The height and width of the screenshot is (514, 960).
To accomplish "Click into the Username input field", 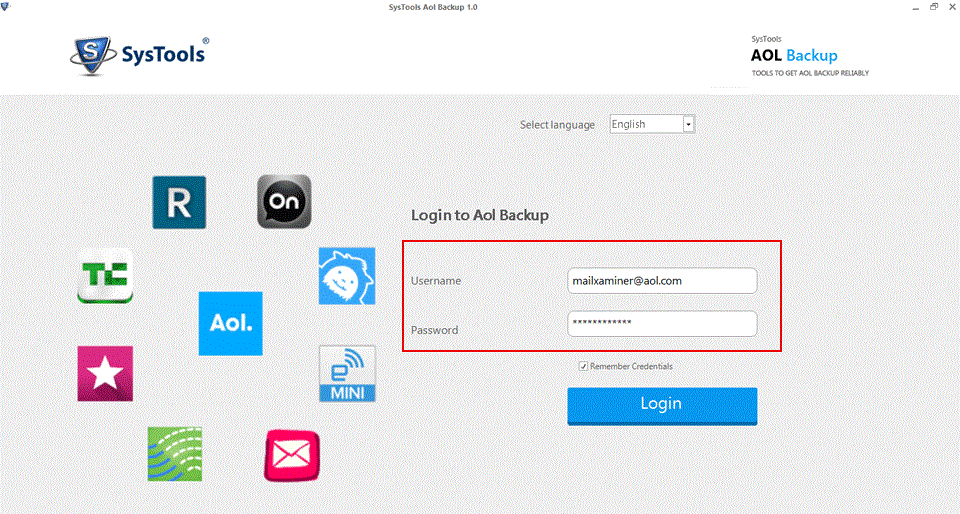I will pos(662,281).
